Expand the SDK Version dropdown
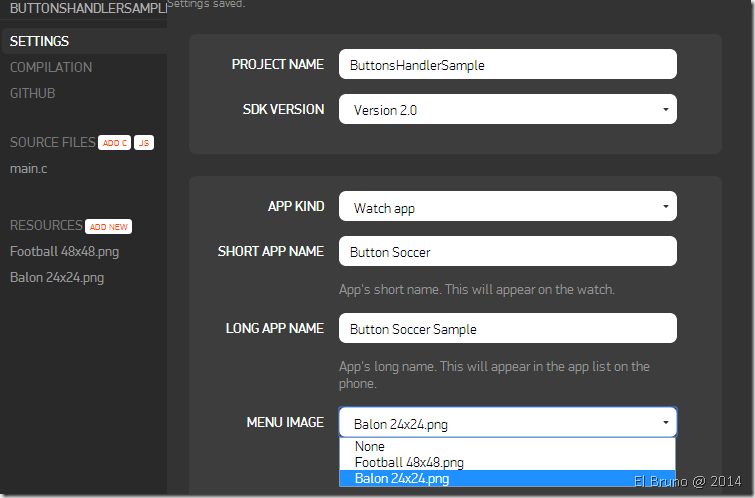Image resolution: width=755 pixels, height=498 pixels. pyautogui.click(x=507, y=110)
